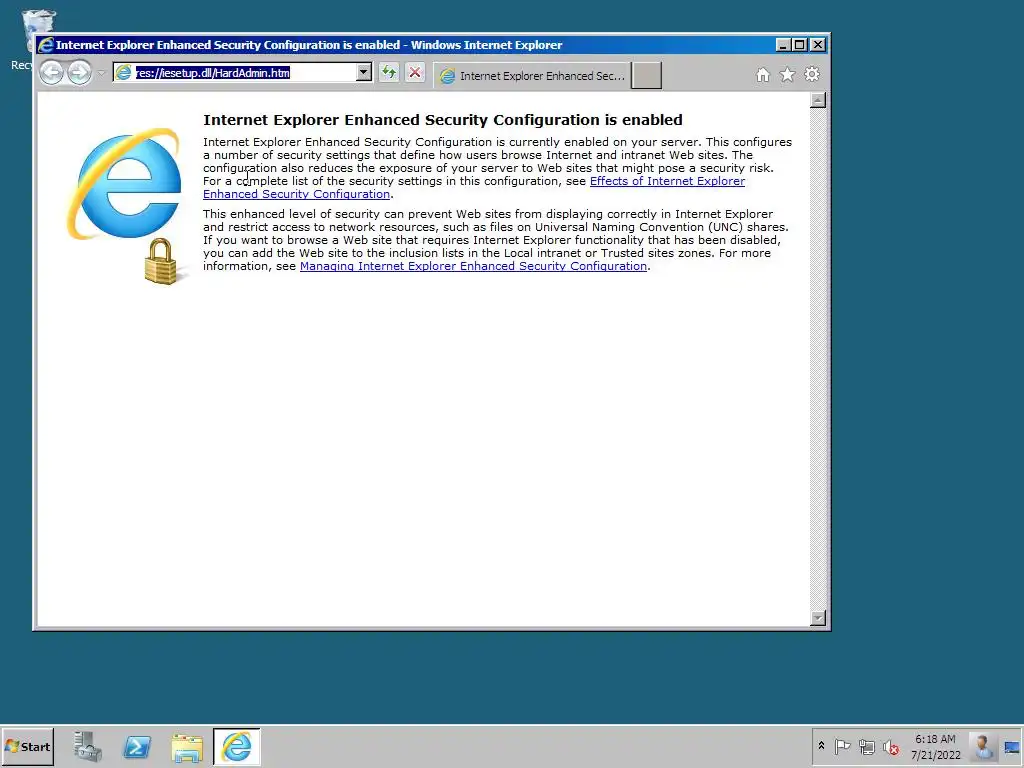Switch to the Internet Explorer Enhanced Sec... tab
Viewport: 1024px width, 768px height.
tap(532, 76)
